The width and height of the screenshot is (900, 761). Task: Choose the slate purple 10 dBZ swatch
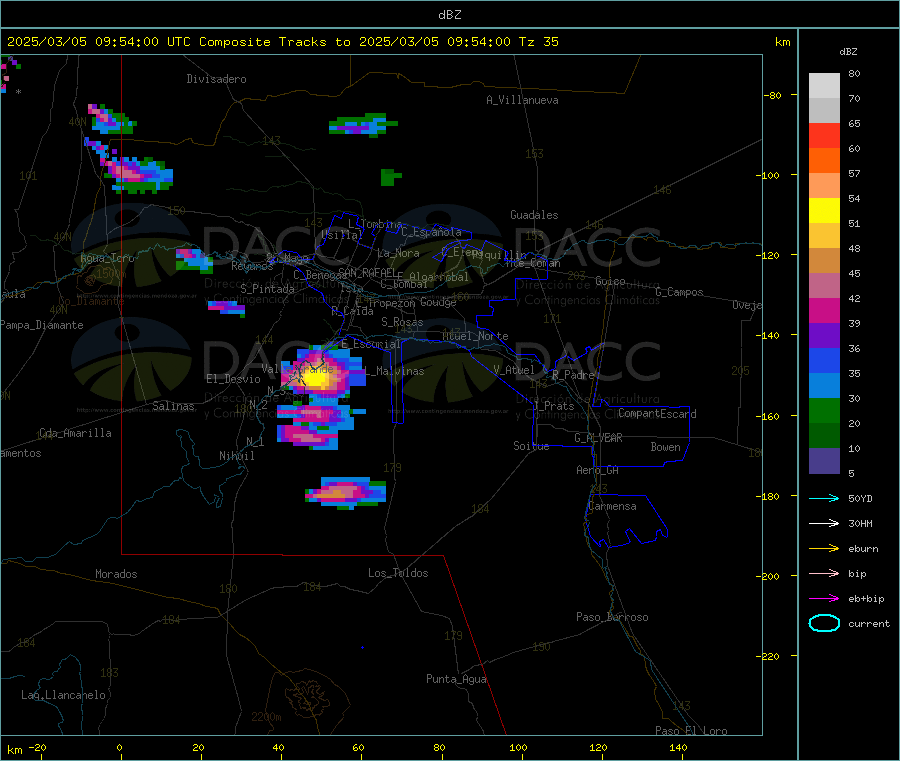click(824, 461)
